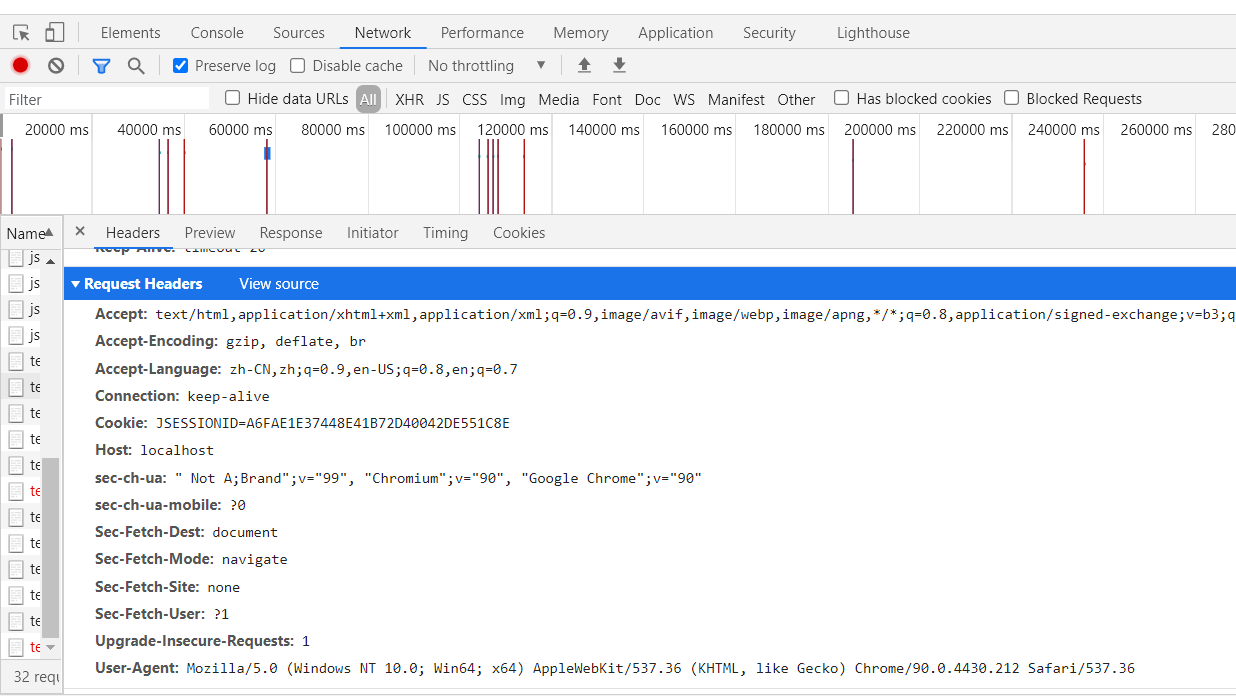Click the request list vertical scrollbar thumb

(x=50, y=548)
